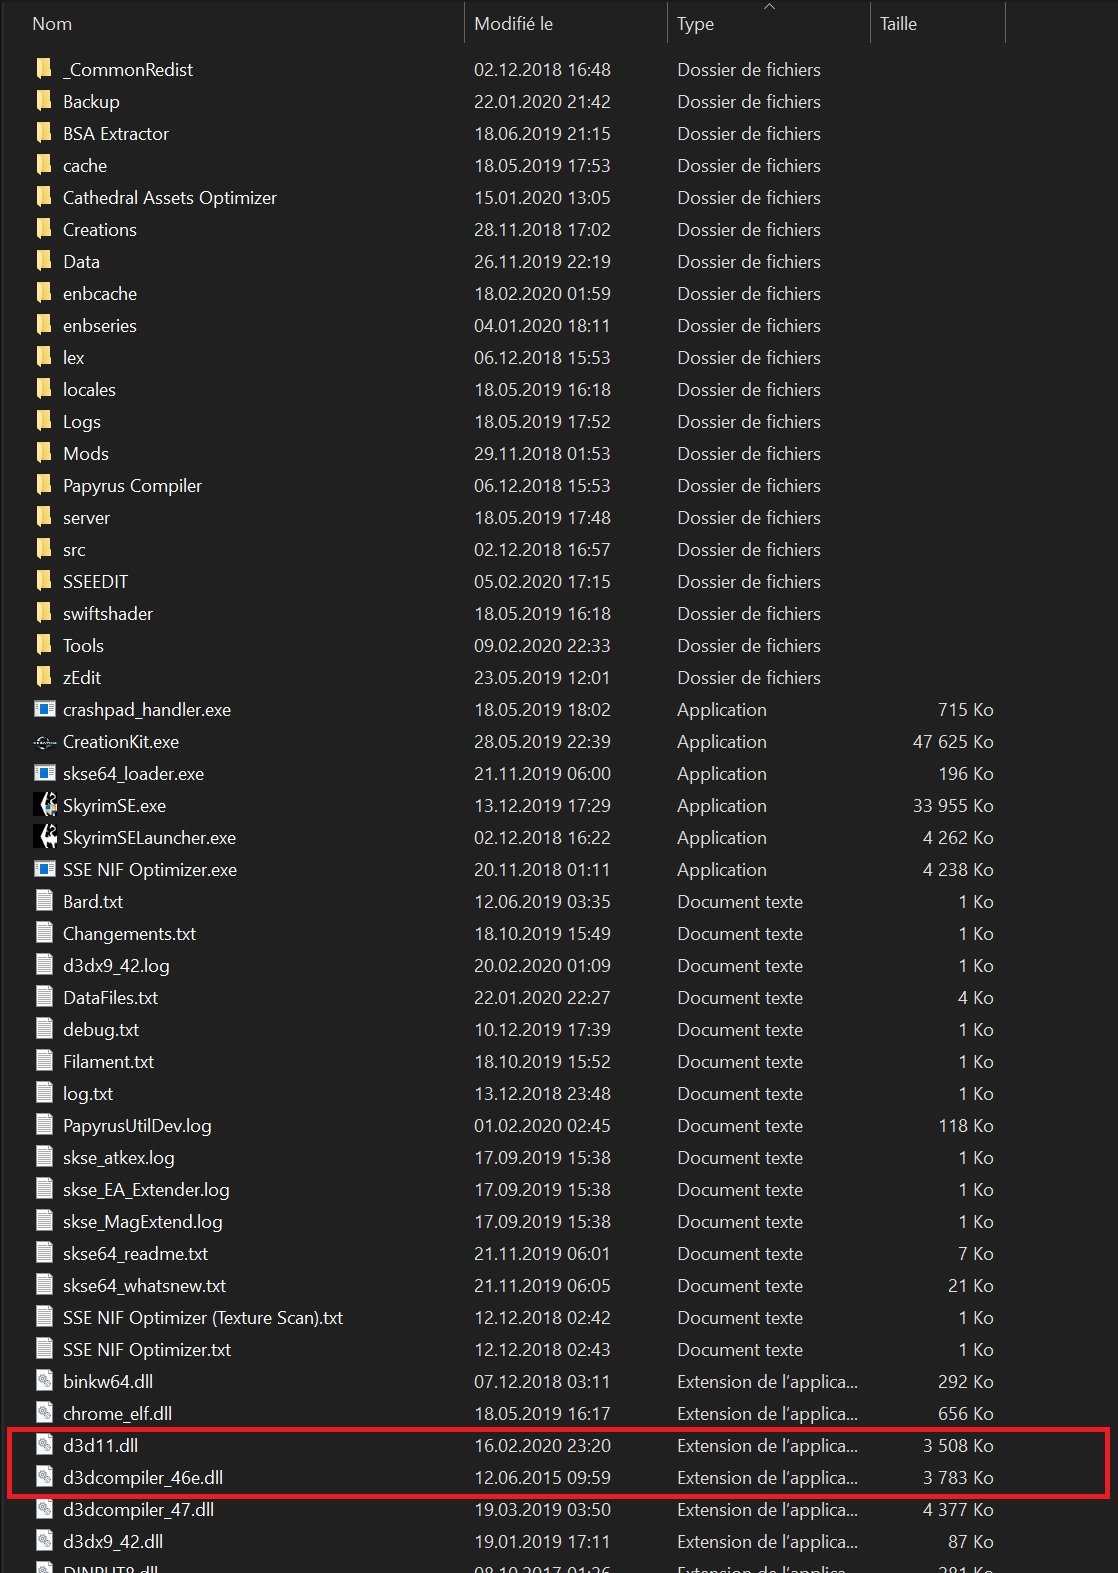Select the Changements.txt file name
The width and height of the screenshot is (1118, 1573).
(x=129, y=933)
